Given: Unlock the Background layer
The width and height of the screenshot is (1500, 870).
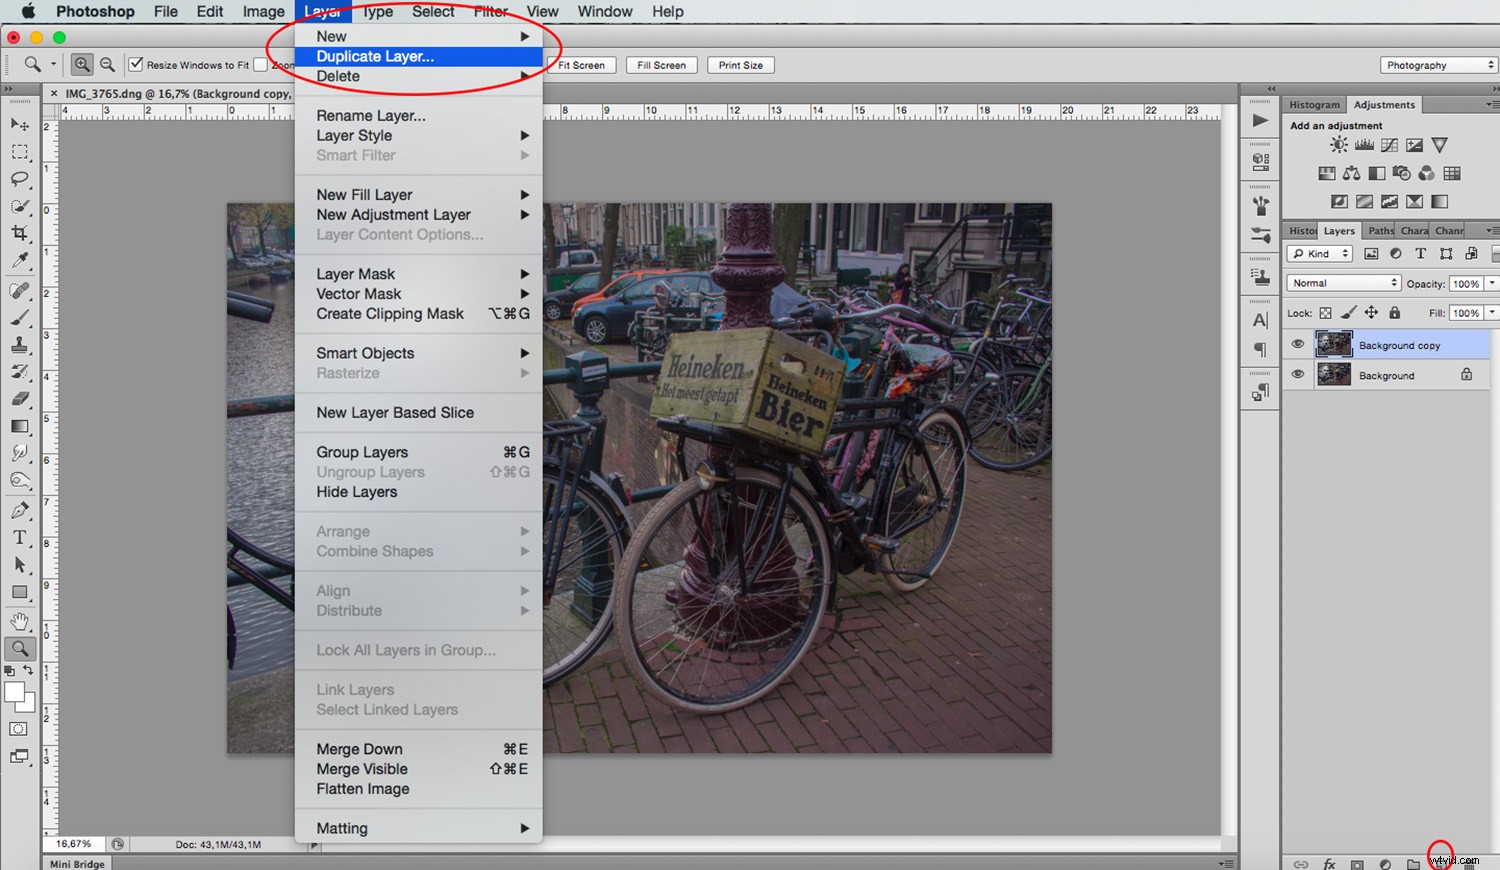Looking at the screenshot, I should click(x=1467, y=374).
